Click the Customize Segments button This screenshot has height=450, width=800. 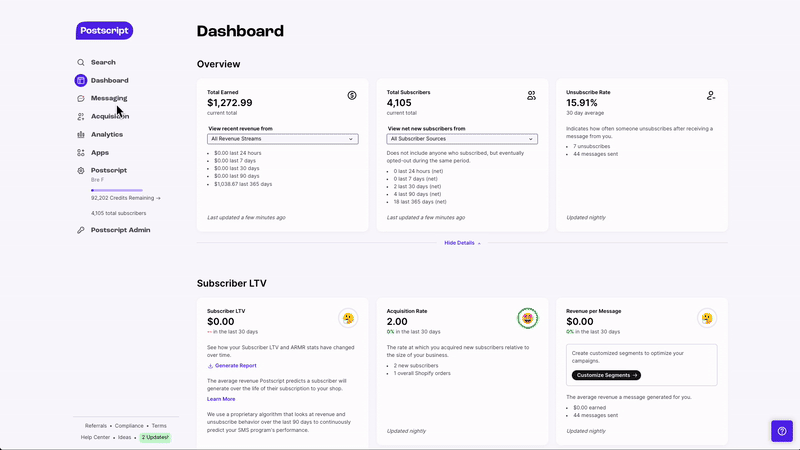click(606, 375)
